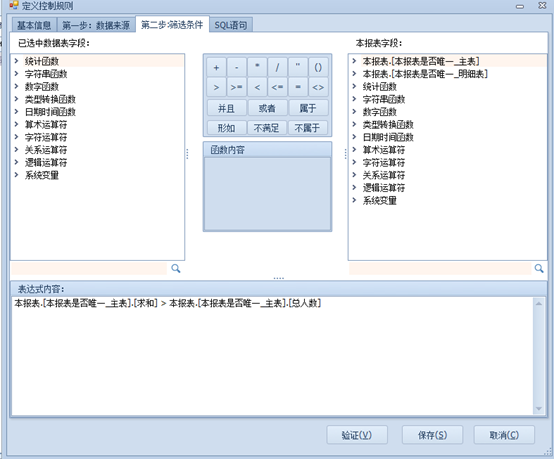
Task: Click the 验证(V) button
Action: (357, 435)
